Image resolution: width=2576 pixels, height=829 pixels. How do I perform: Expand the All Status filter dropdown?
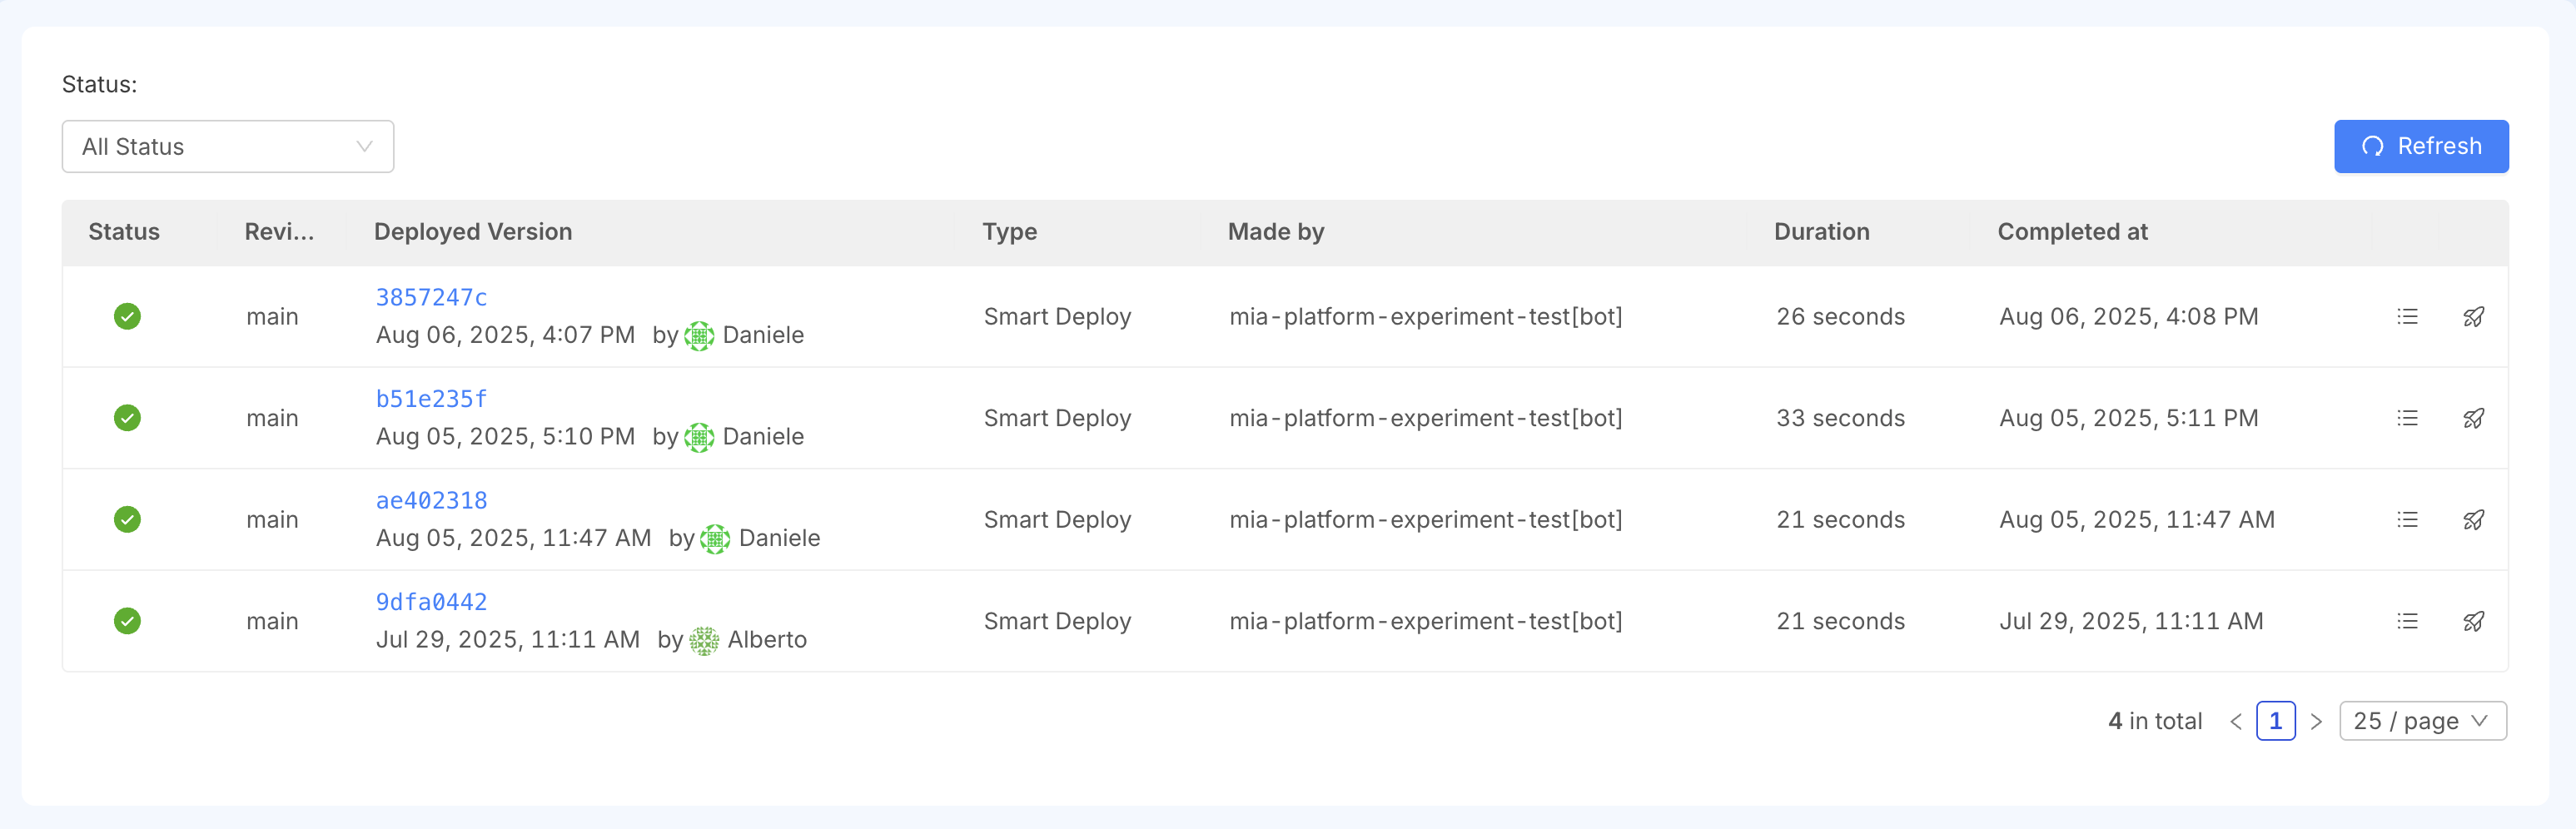tap(228, 147)
